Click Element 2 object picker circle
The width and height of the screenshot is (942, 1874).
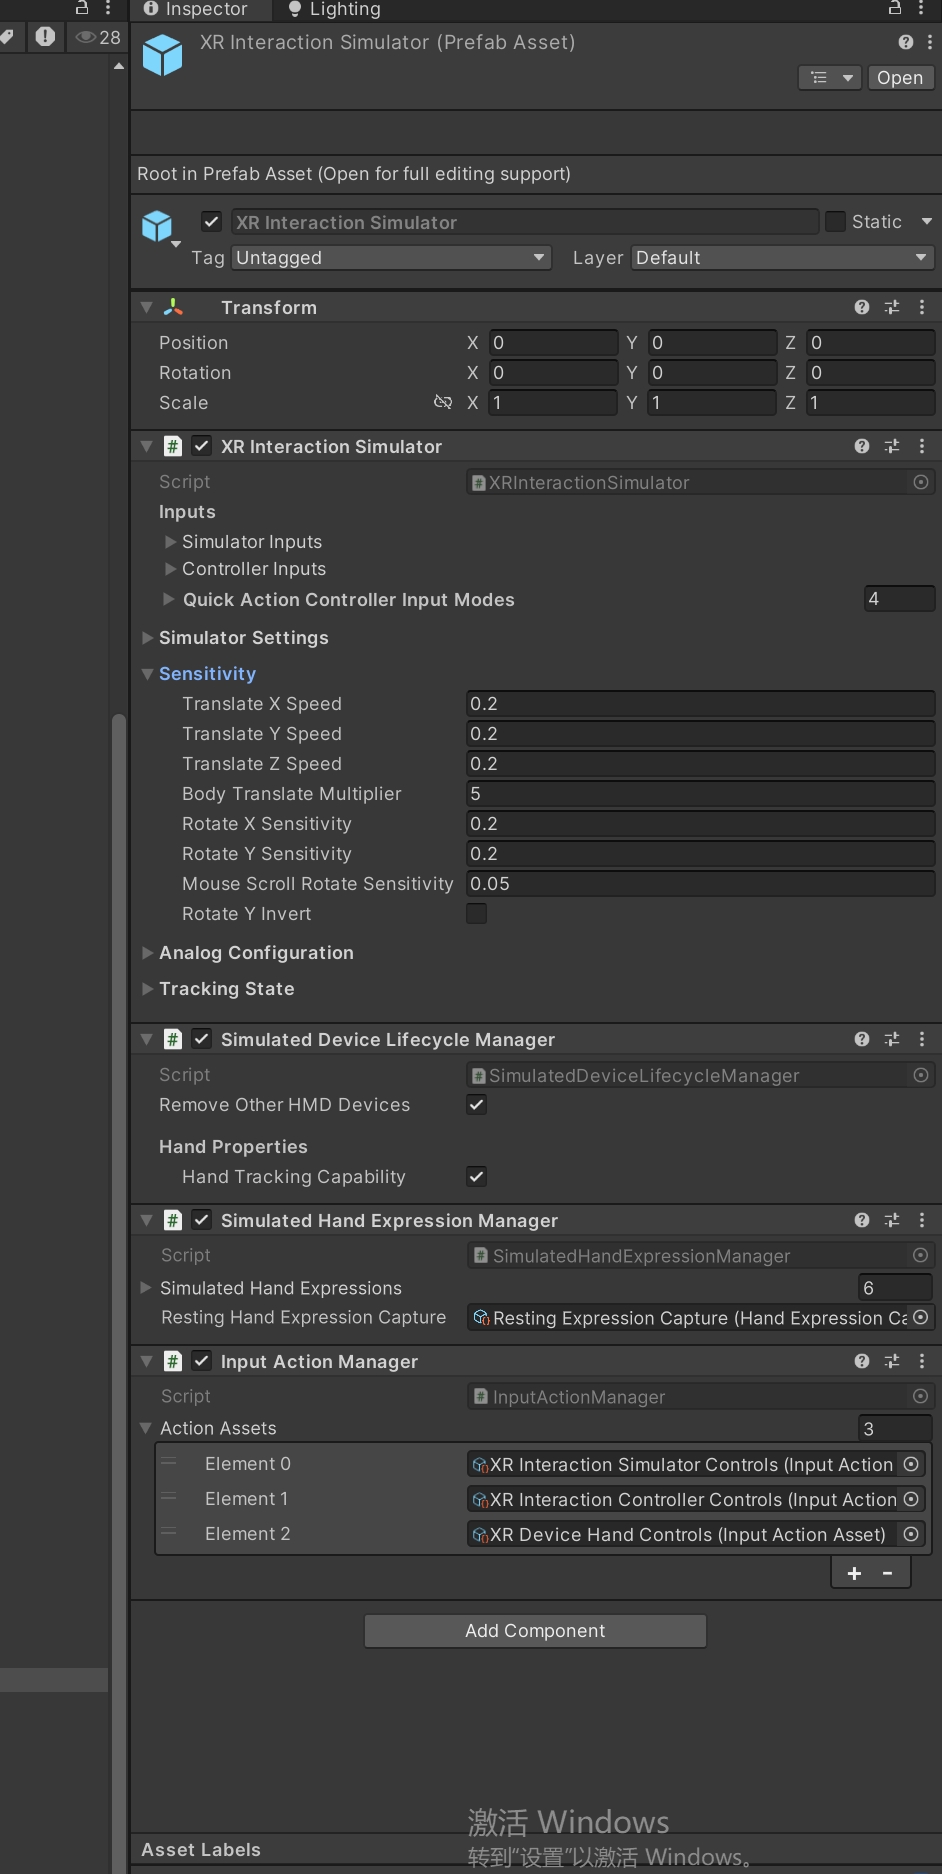coord(911,1534)
